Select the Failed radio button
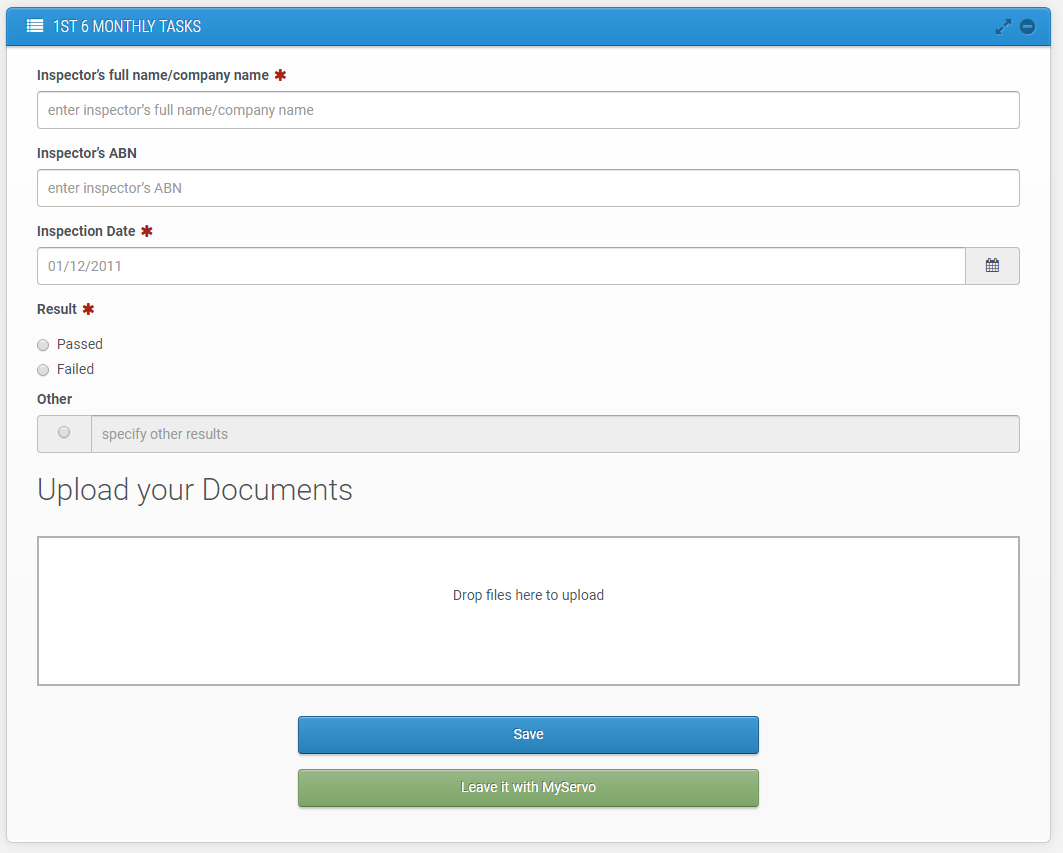The height and width of the screenshot is (853, 1063). (x=43, y=370)
